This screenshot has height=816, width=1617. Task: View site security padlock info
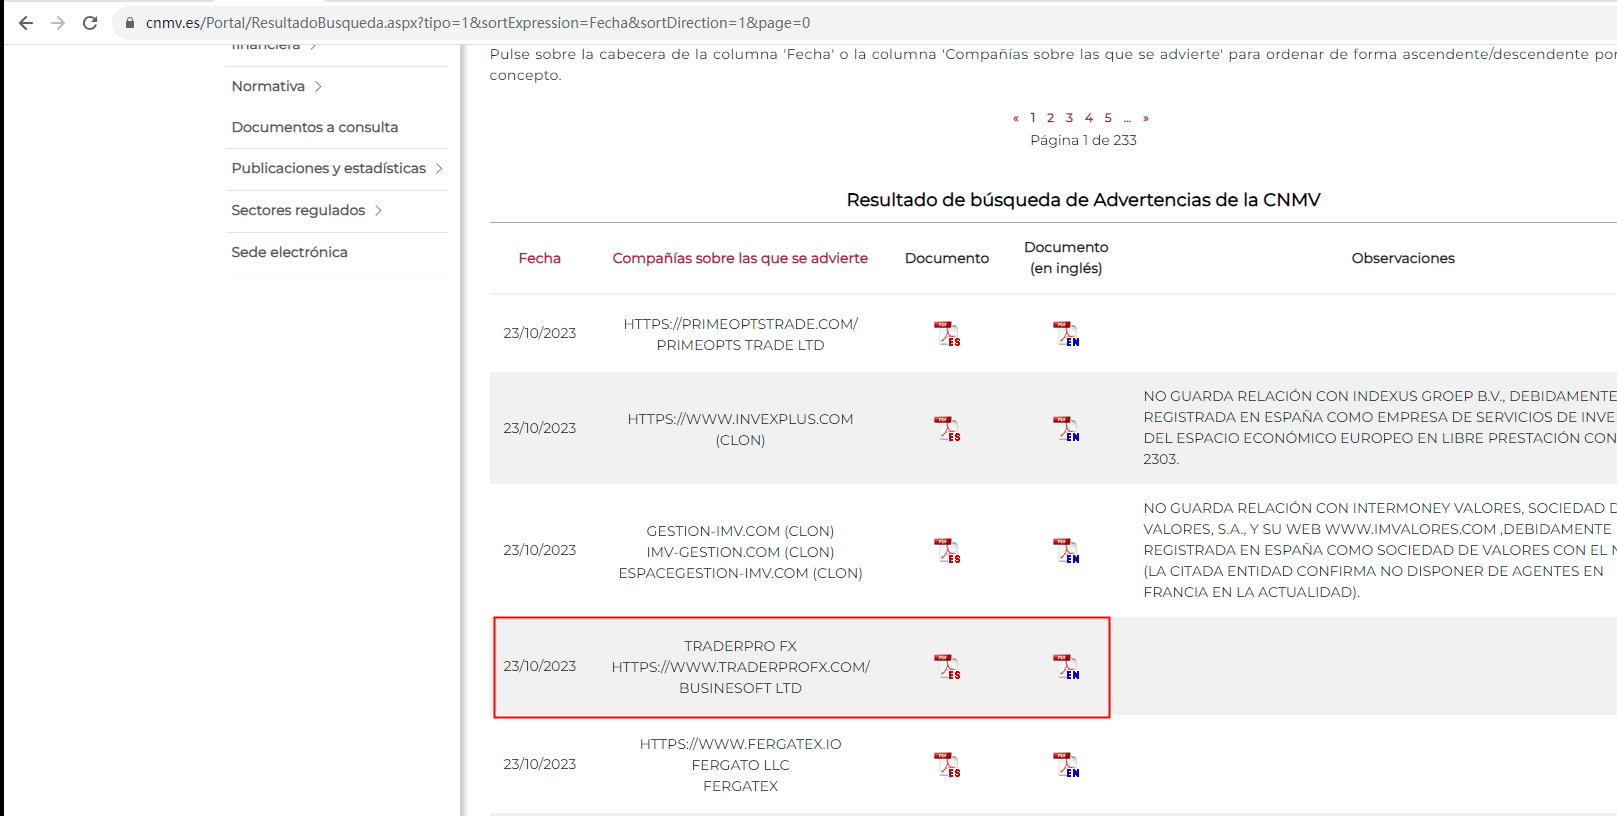tap(130, 23)
